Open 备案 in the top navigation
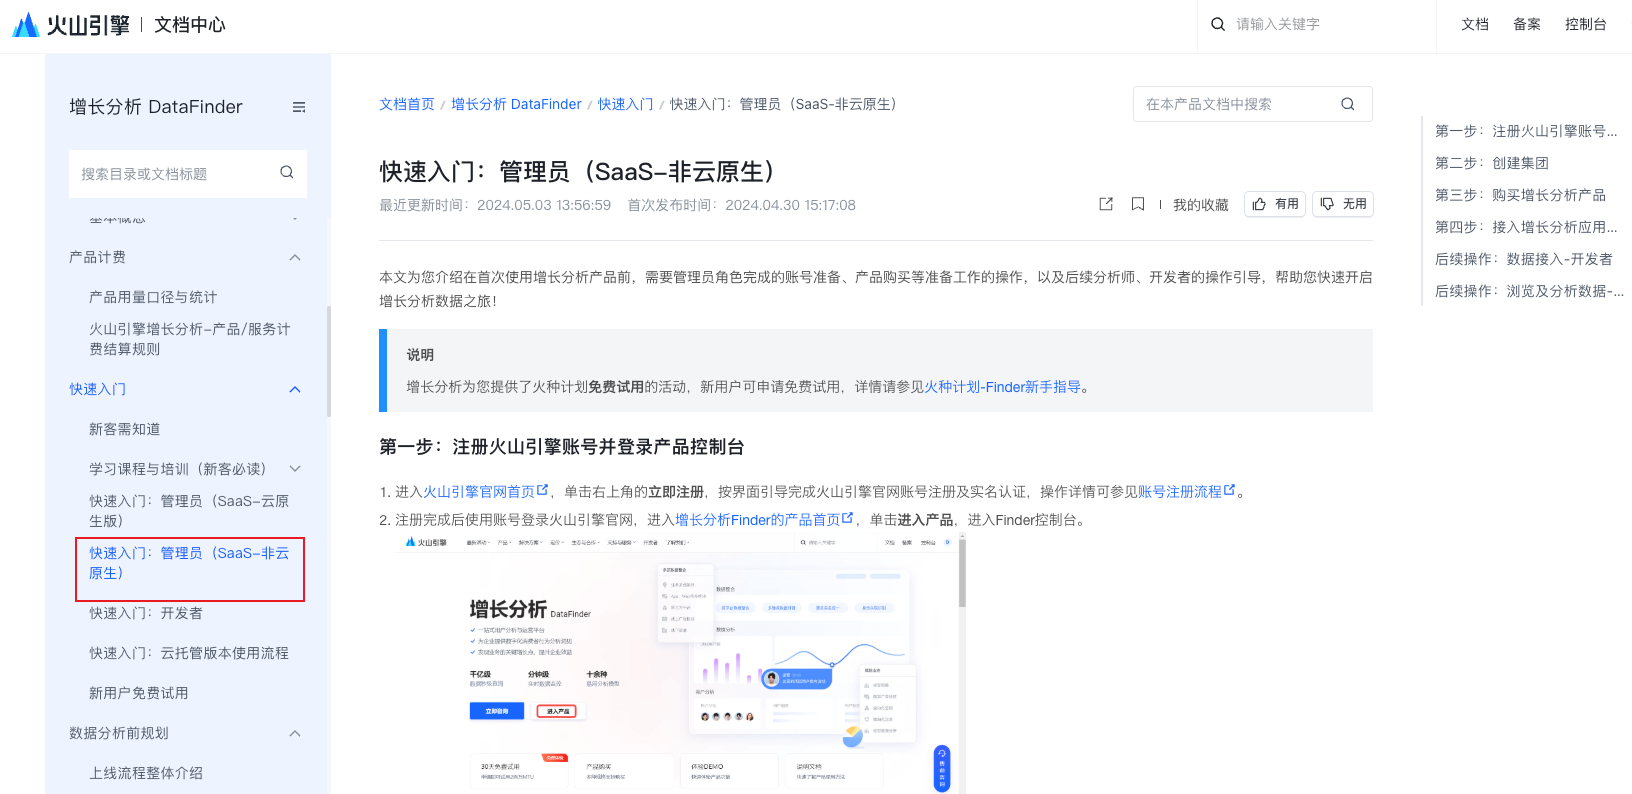This screenshot has width=1632, height=794. click(x=1527, y=24)
